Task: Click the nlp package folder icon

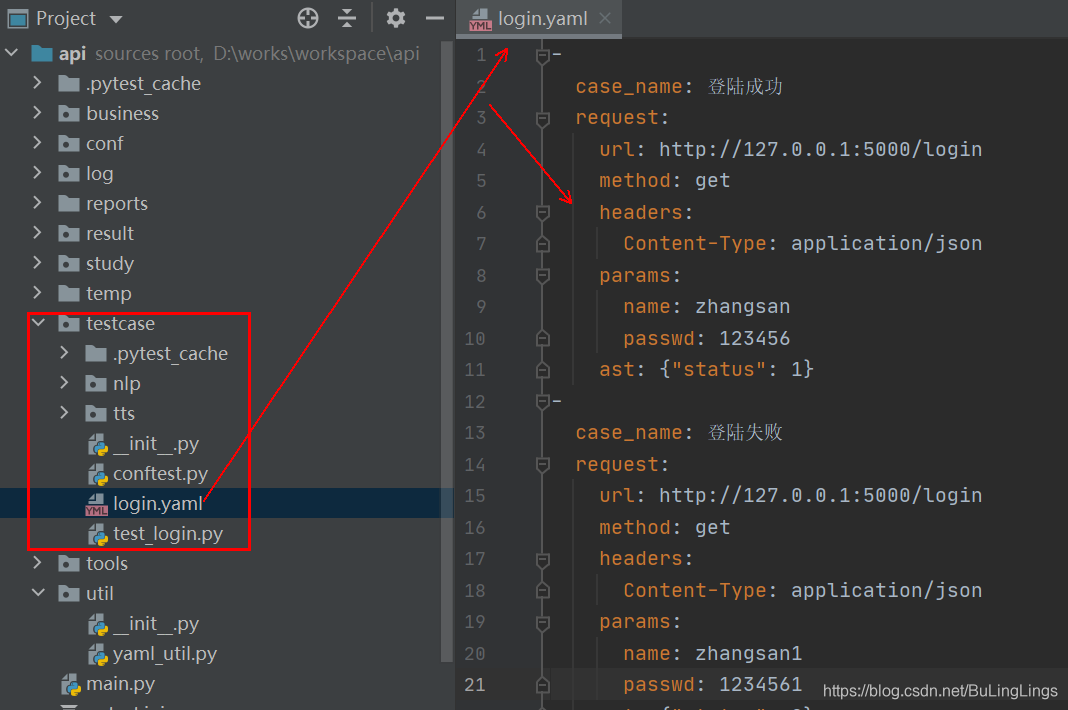Action: tap(96, 383)
